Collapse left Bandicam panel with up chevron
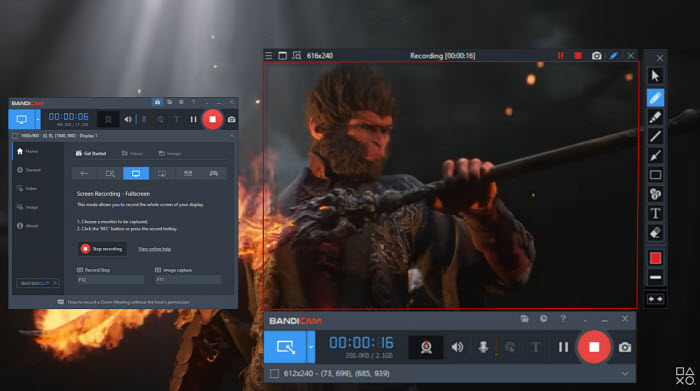The height and width of the screenshot is (391, 700). tap(231, 136)
